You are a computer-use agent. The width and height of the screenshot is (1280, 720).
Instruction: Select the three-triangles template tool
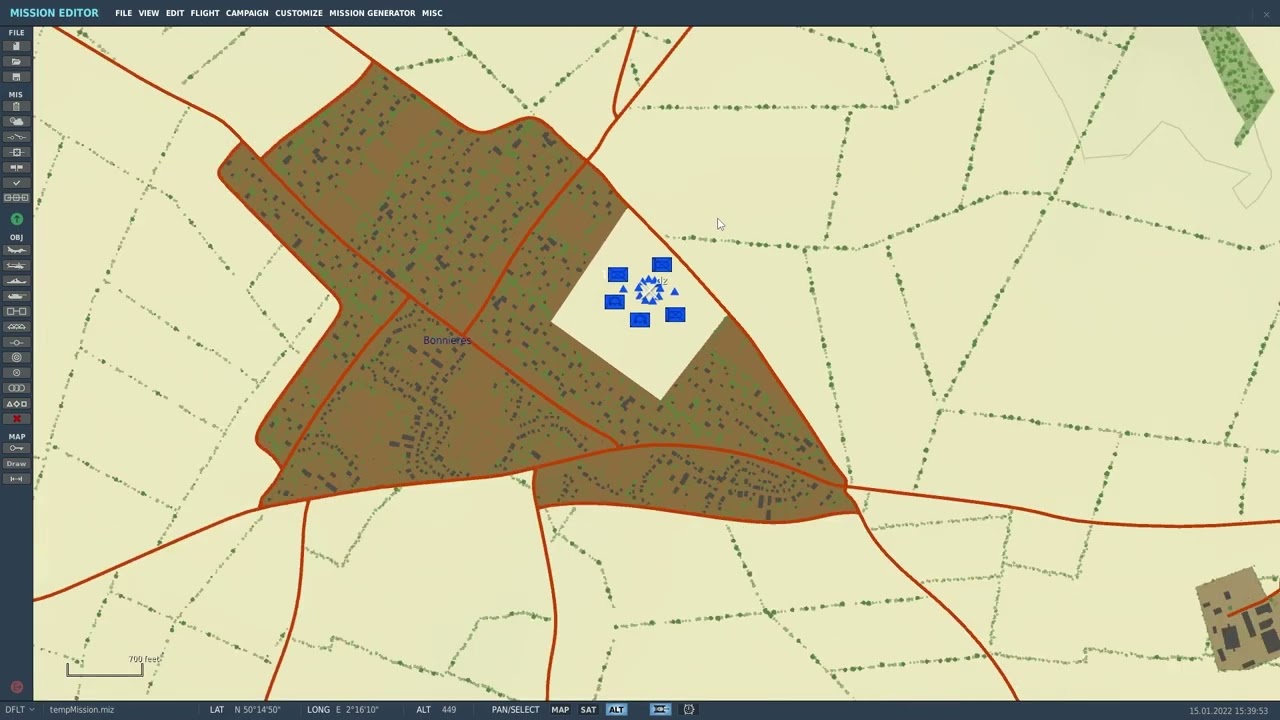pos(16,327)
